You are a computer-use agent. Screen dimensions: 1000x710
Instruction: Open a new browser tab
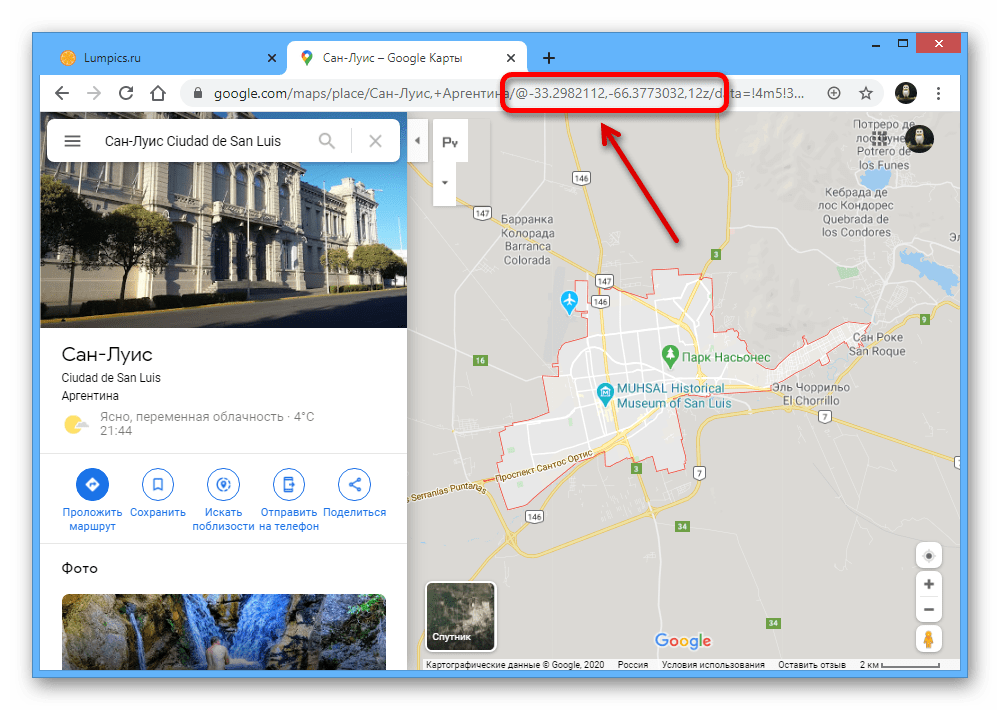pyautogui.click(x=549, y=58)
